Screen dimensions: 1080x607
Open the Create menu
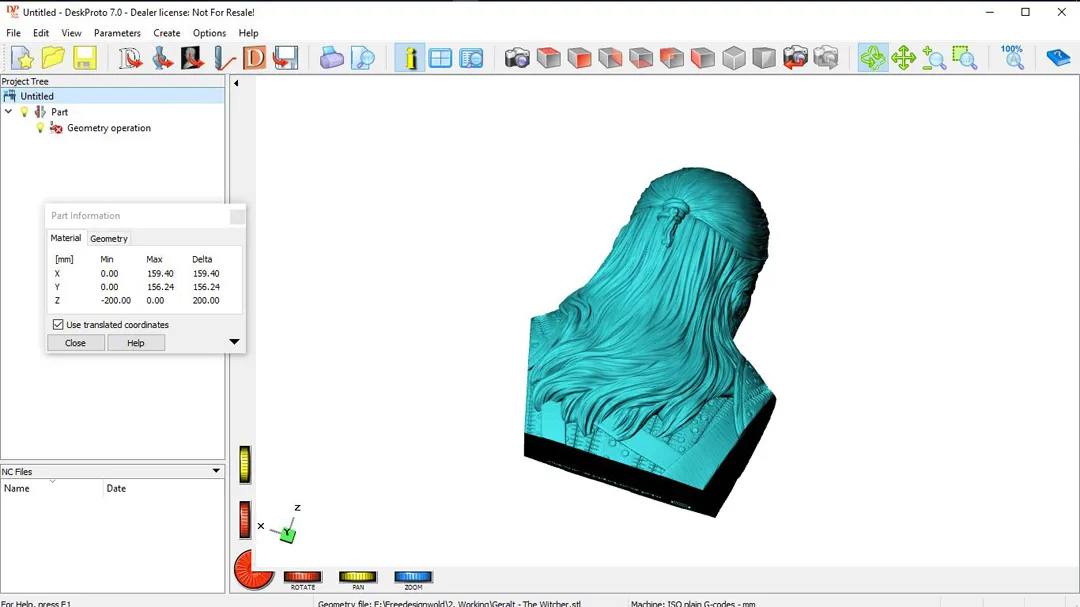[167, 33]
